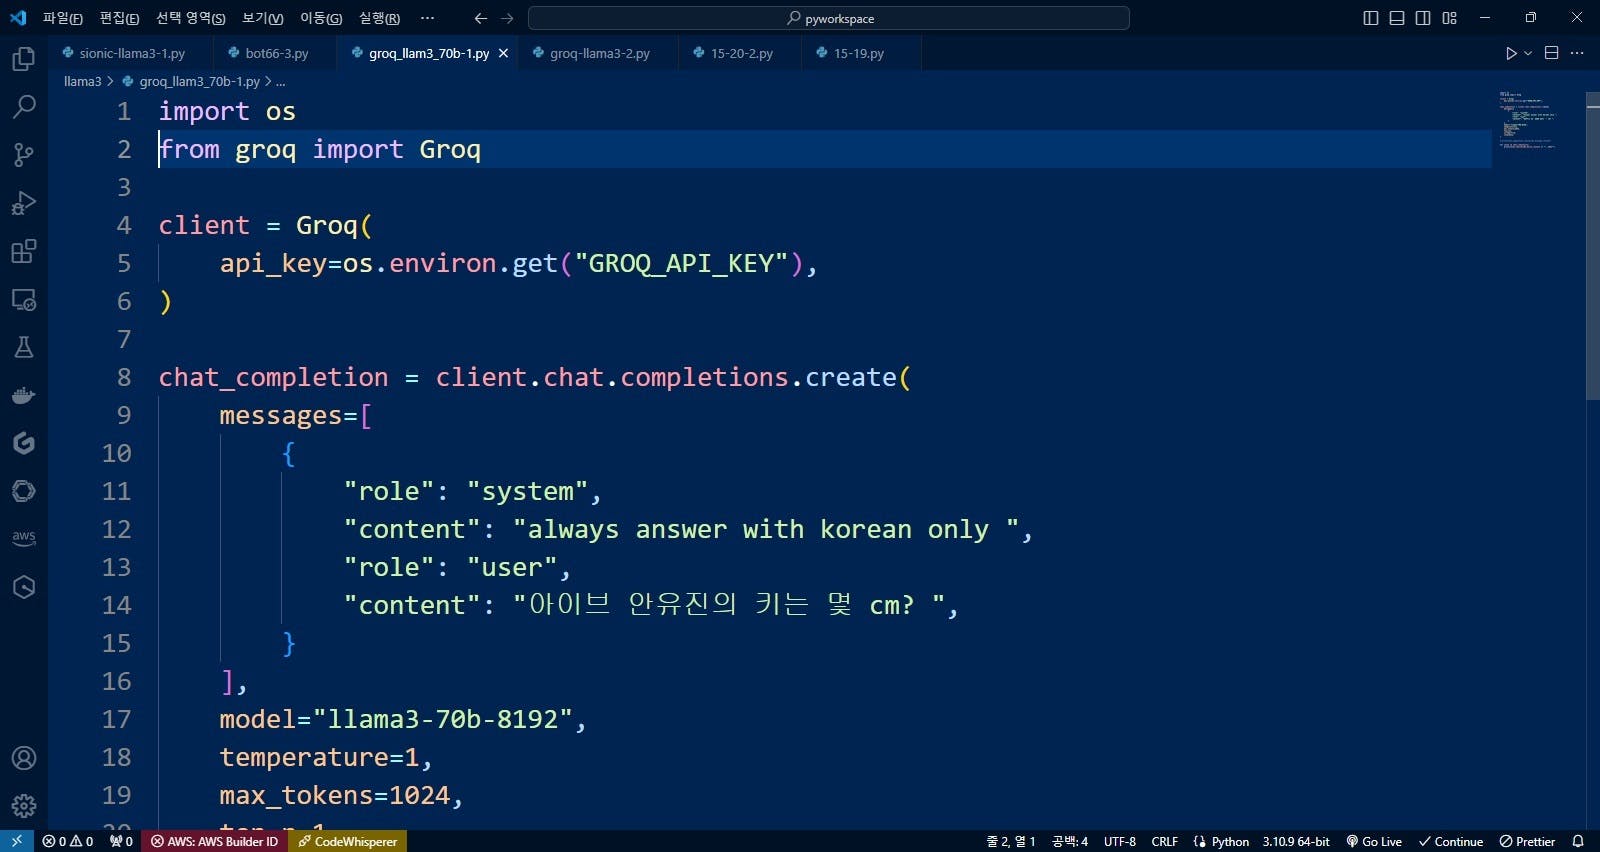Change indentation via 공백: 4
The height and width of the screenshot is (852, 1600).
point(1070,841)
